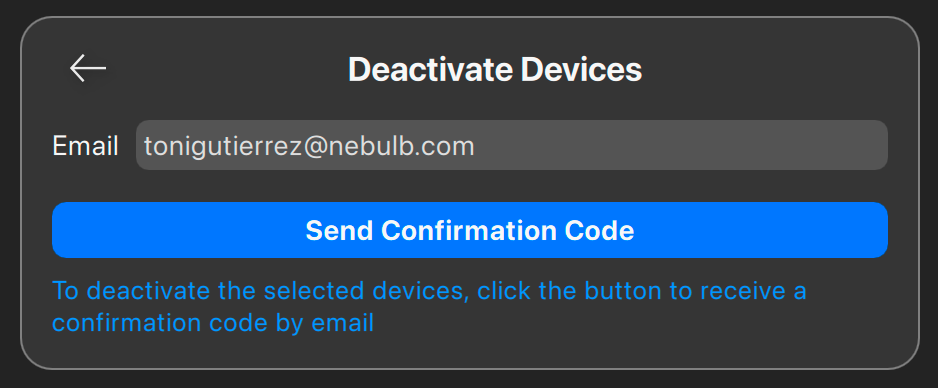Click the Email label
Viewport: 938px width, 388px height.
pos(85,146)
